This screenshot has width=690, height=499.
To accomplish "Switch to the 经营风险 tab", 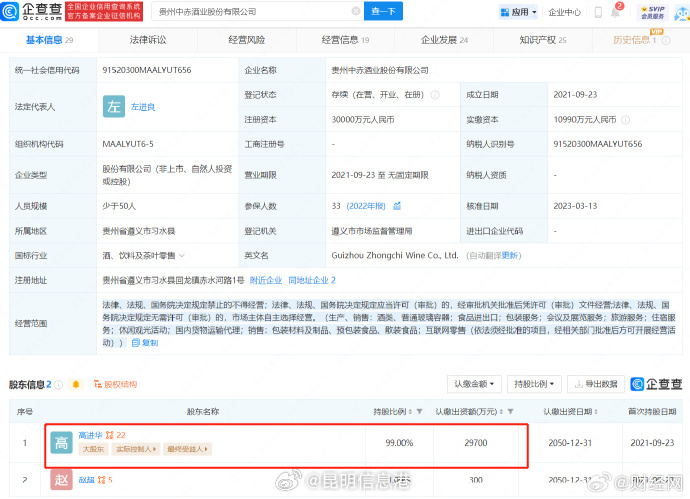I will (x=246, y=40).
